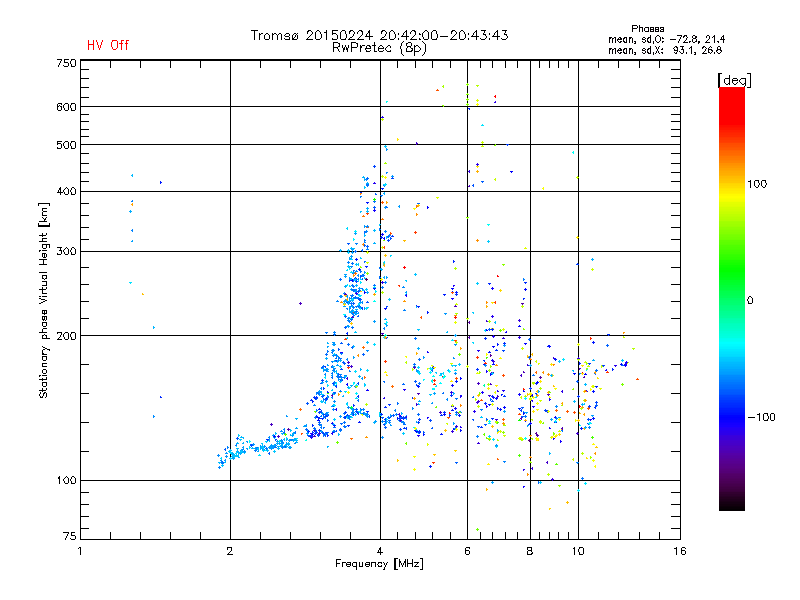
Task: Click the 'RwPretec (8p)' subtitle
Action: coord(379,48)
